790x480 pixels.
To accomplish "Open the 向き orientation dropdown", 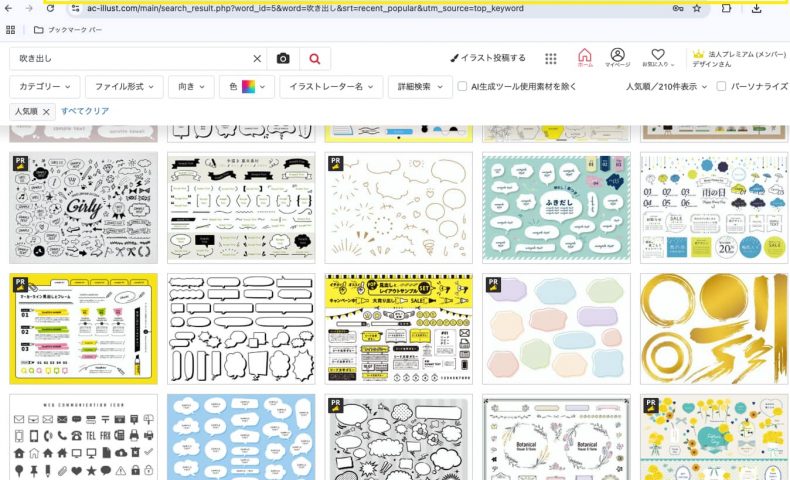I will [191, 87].
